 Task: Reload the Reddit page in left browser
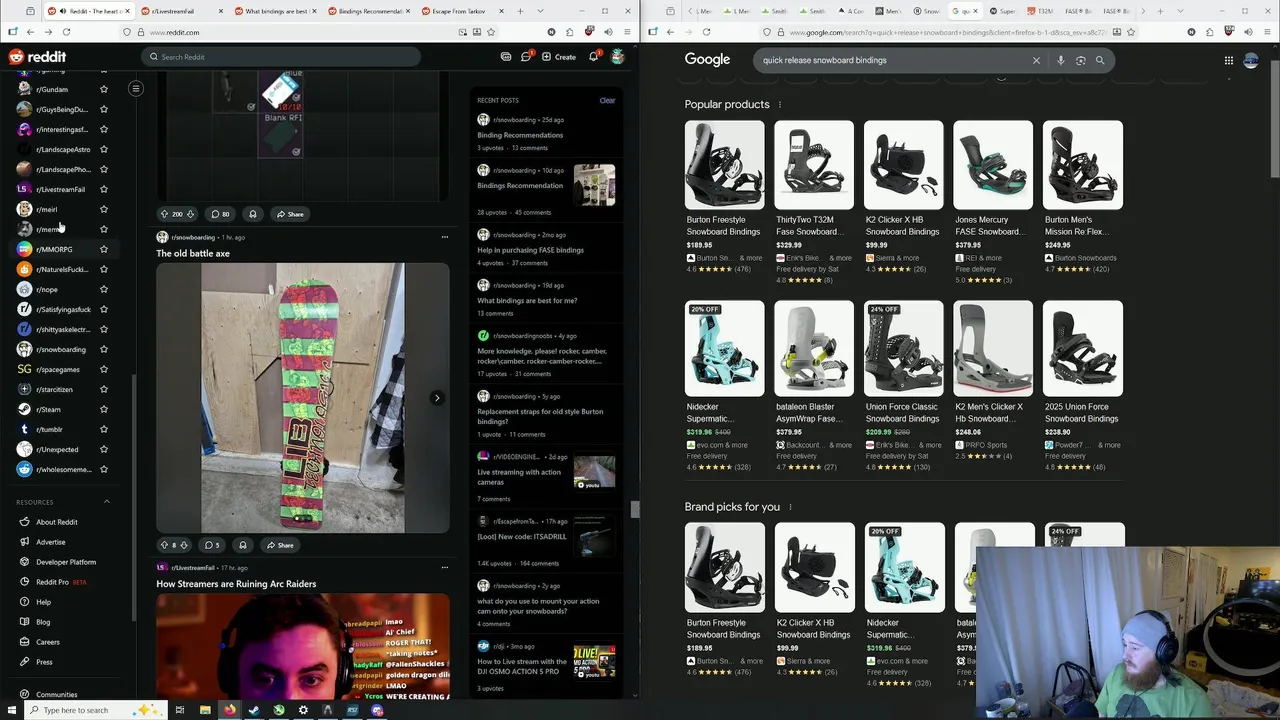coord(66,32)
